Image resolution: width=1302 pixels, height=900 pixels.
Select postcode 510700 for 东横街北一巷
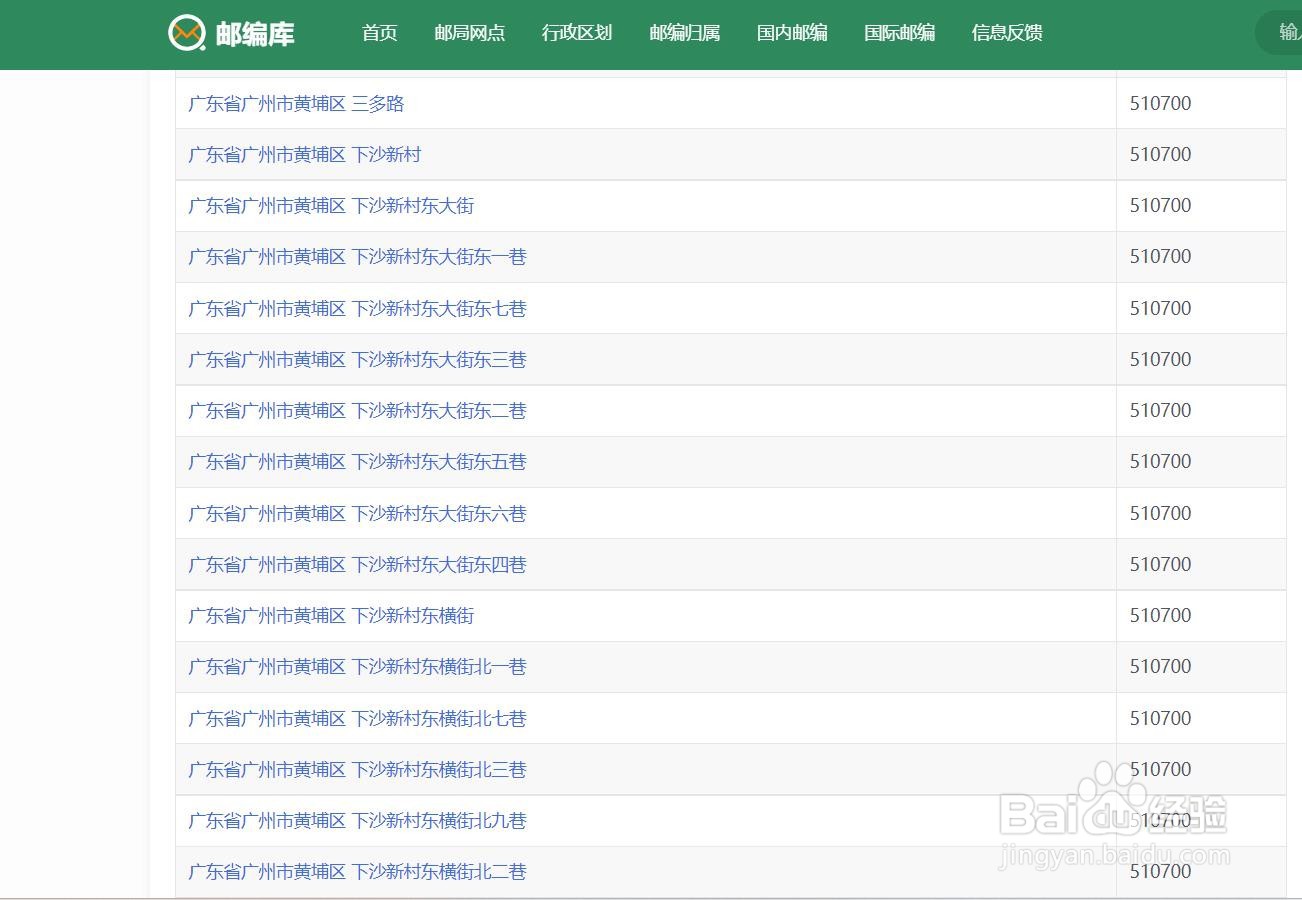(x=1160, y=666)
